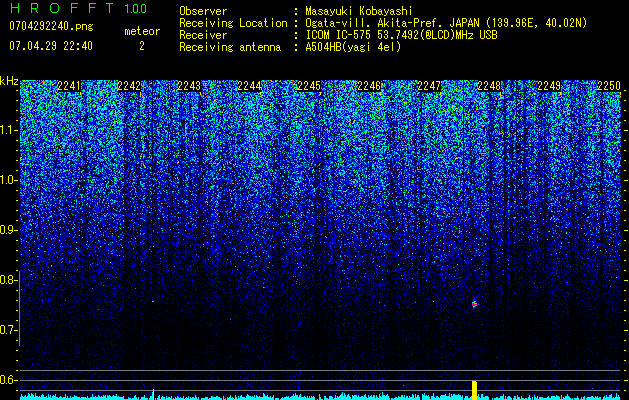This screenshot has height=400, width=629.
Task: Click the 0.7 kHz axis label
Action: click(8, 330)
